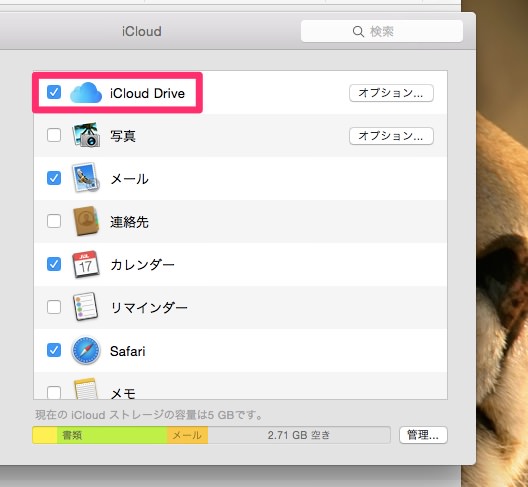Click the magnifying glass search icon

coord(358,32)
